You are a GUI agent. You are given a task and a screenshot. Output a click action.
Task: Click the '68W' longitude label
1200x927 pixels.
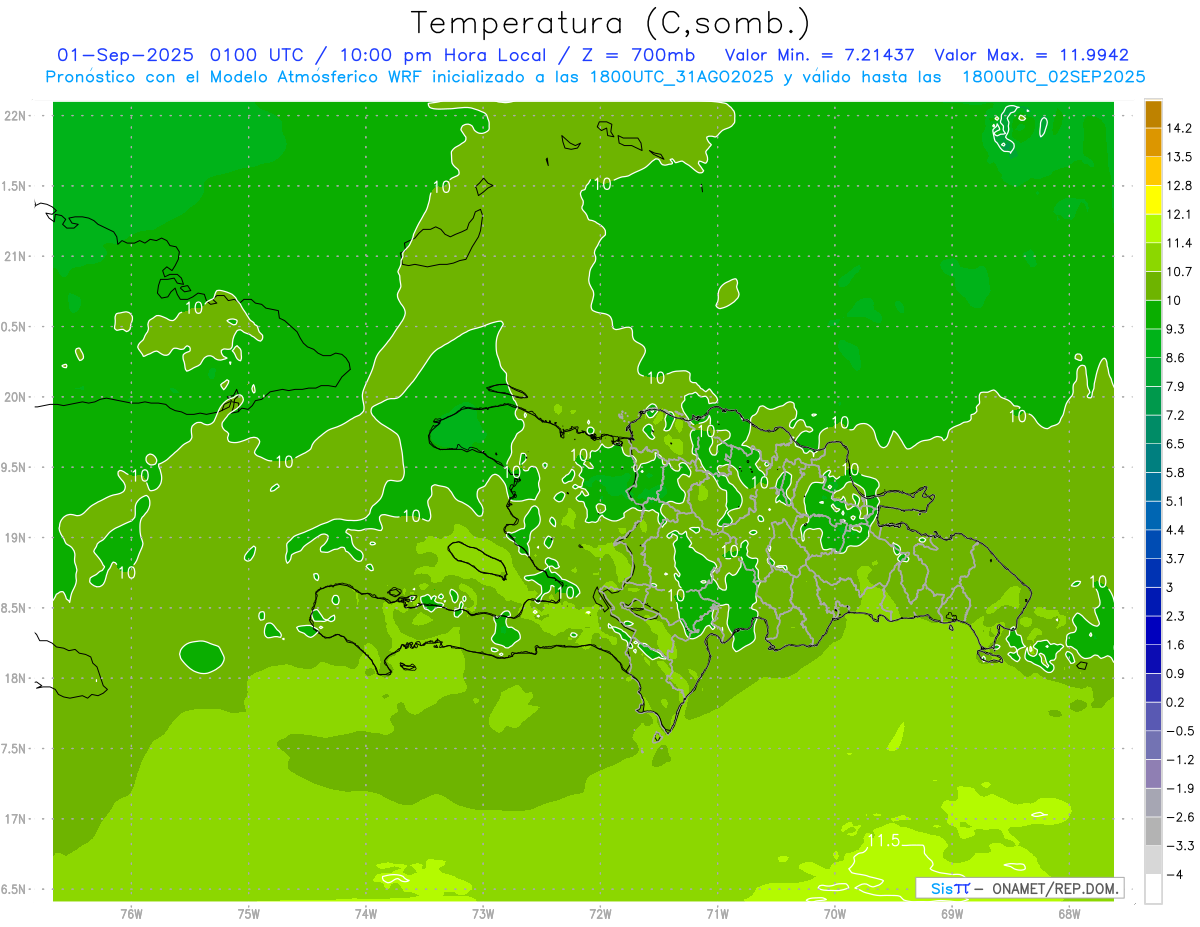[1069, 914]
